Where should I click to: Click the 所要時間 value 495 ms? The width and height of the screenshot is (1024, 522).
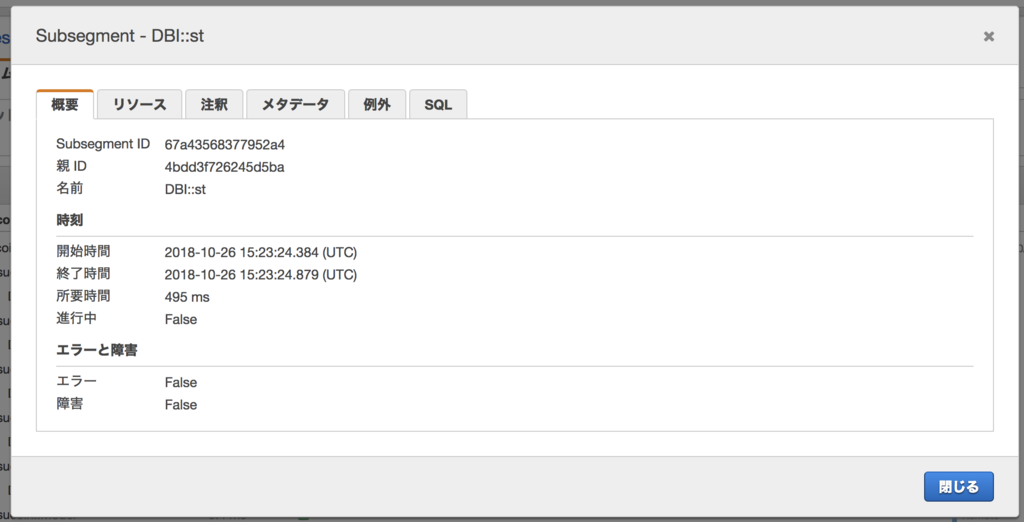(x=187, y=297)
